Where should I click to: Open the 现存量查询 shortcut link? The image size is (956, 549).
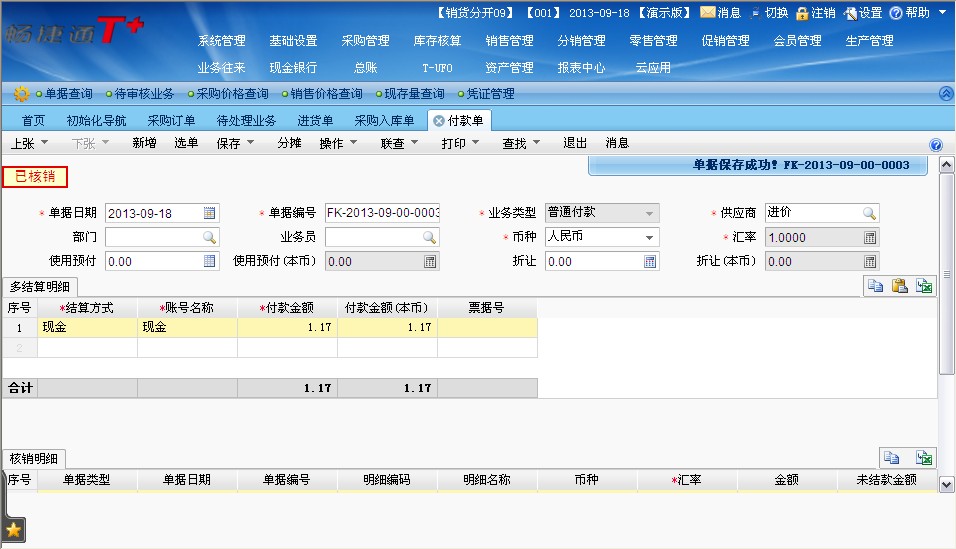click(x=414, y=94)
